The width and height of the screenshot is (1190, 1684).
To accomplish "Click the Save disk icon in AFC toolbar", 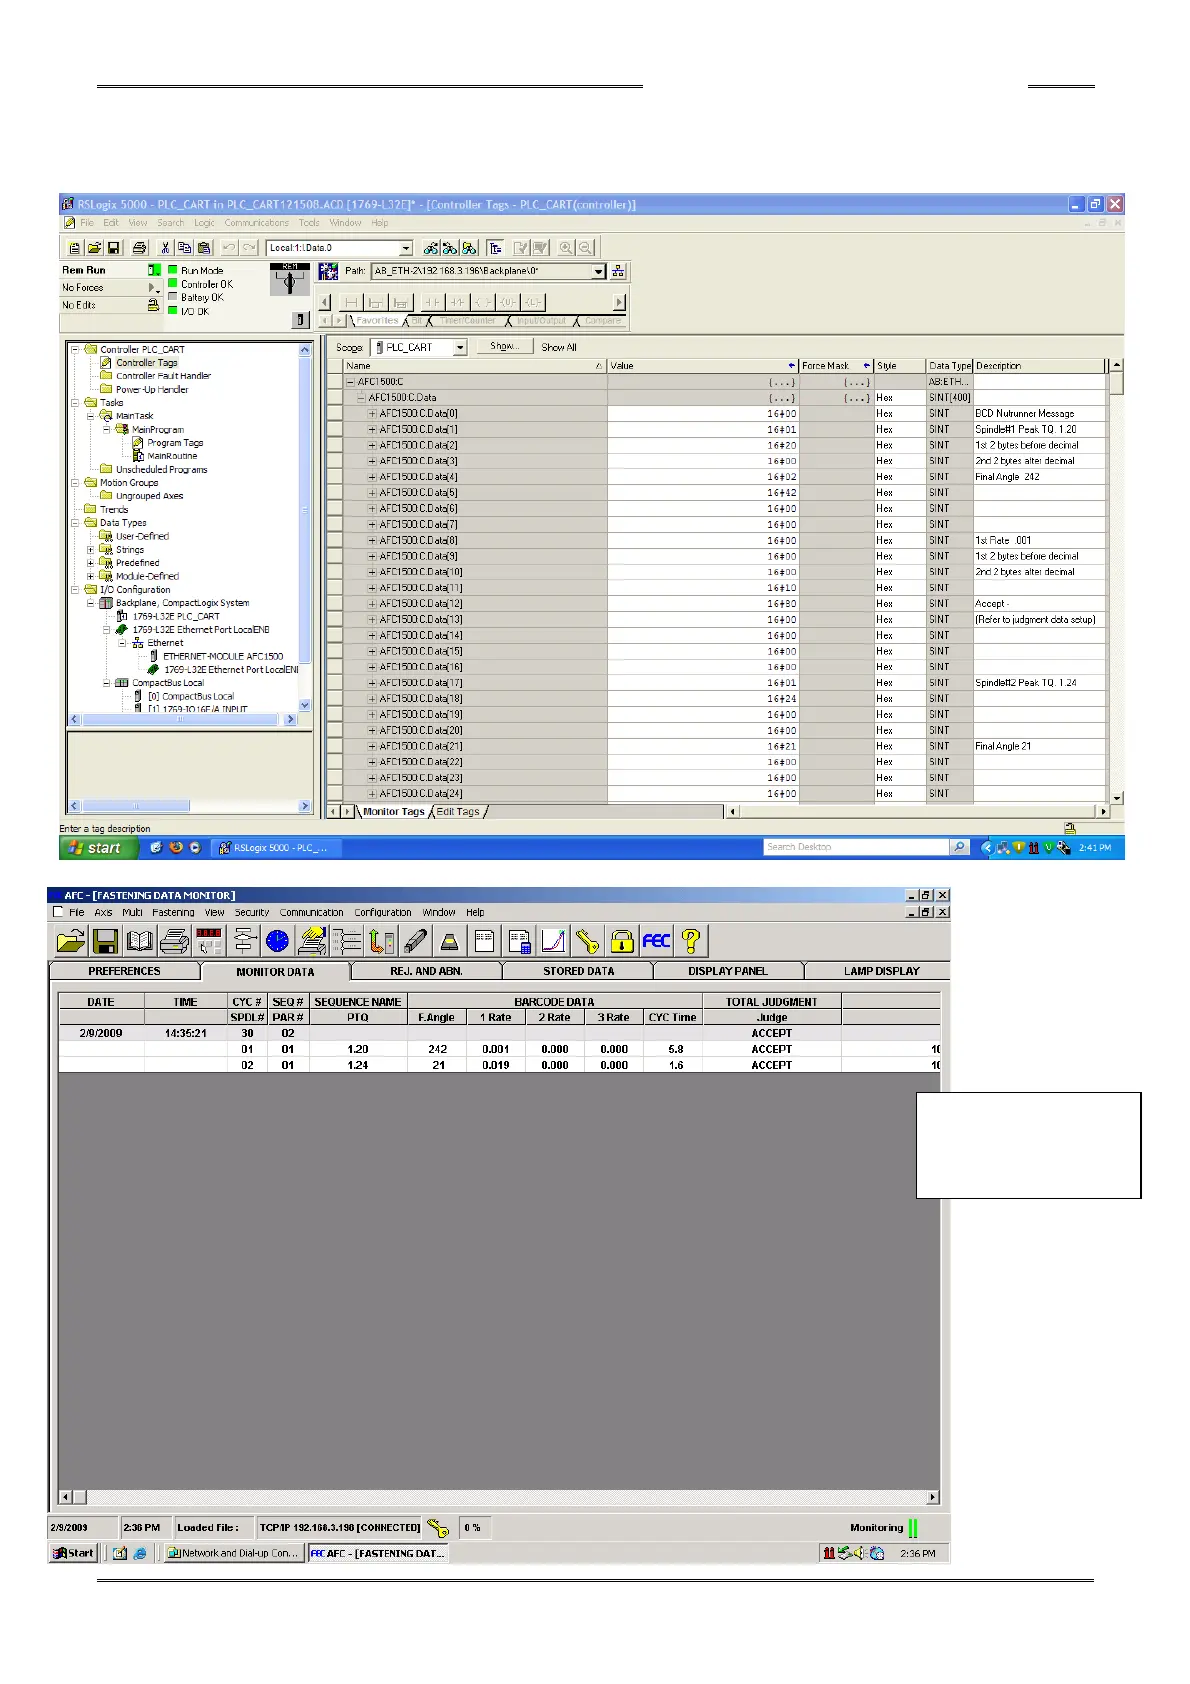I will pyautogui.click(x=106, y=940).
